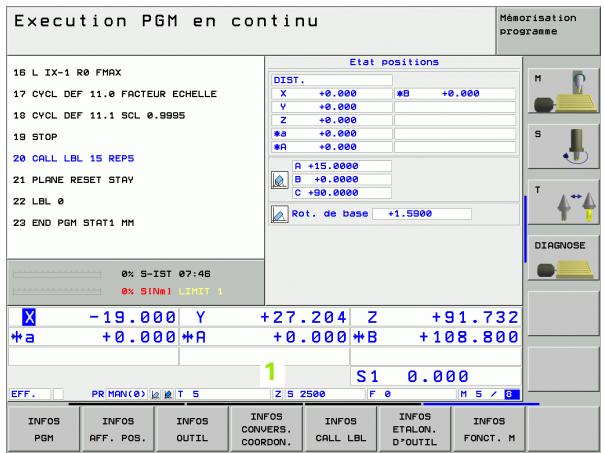
Task: Open INFOS OUTIL softkey
Action: pyautogui.click(x=192, y=429)
